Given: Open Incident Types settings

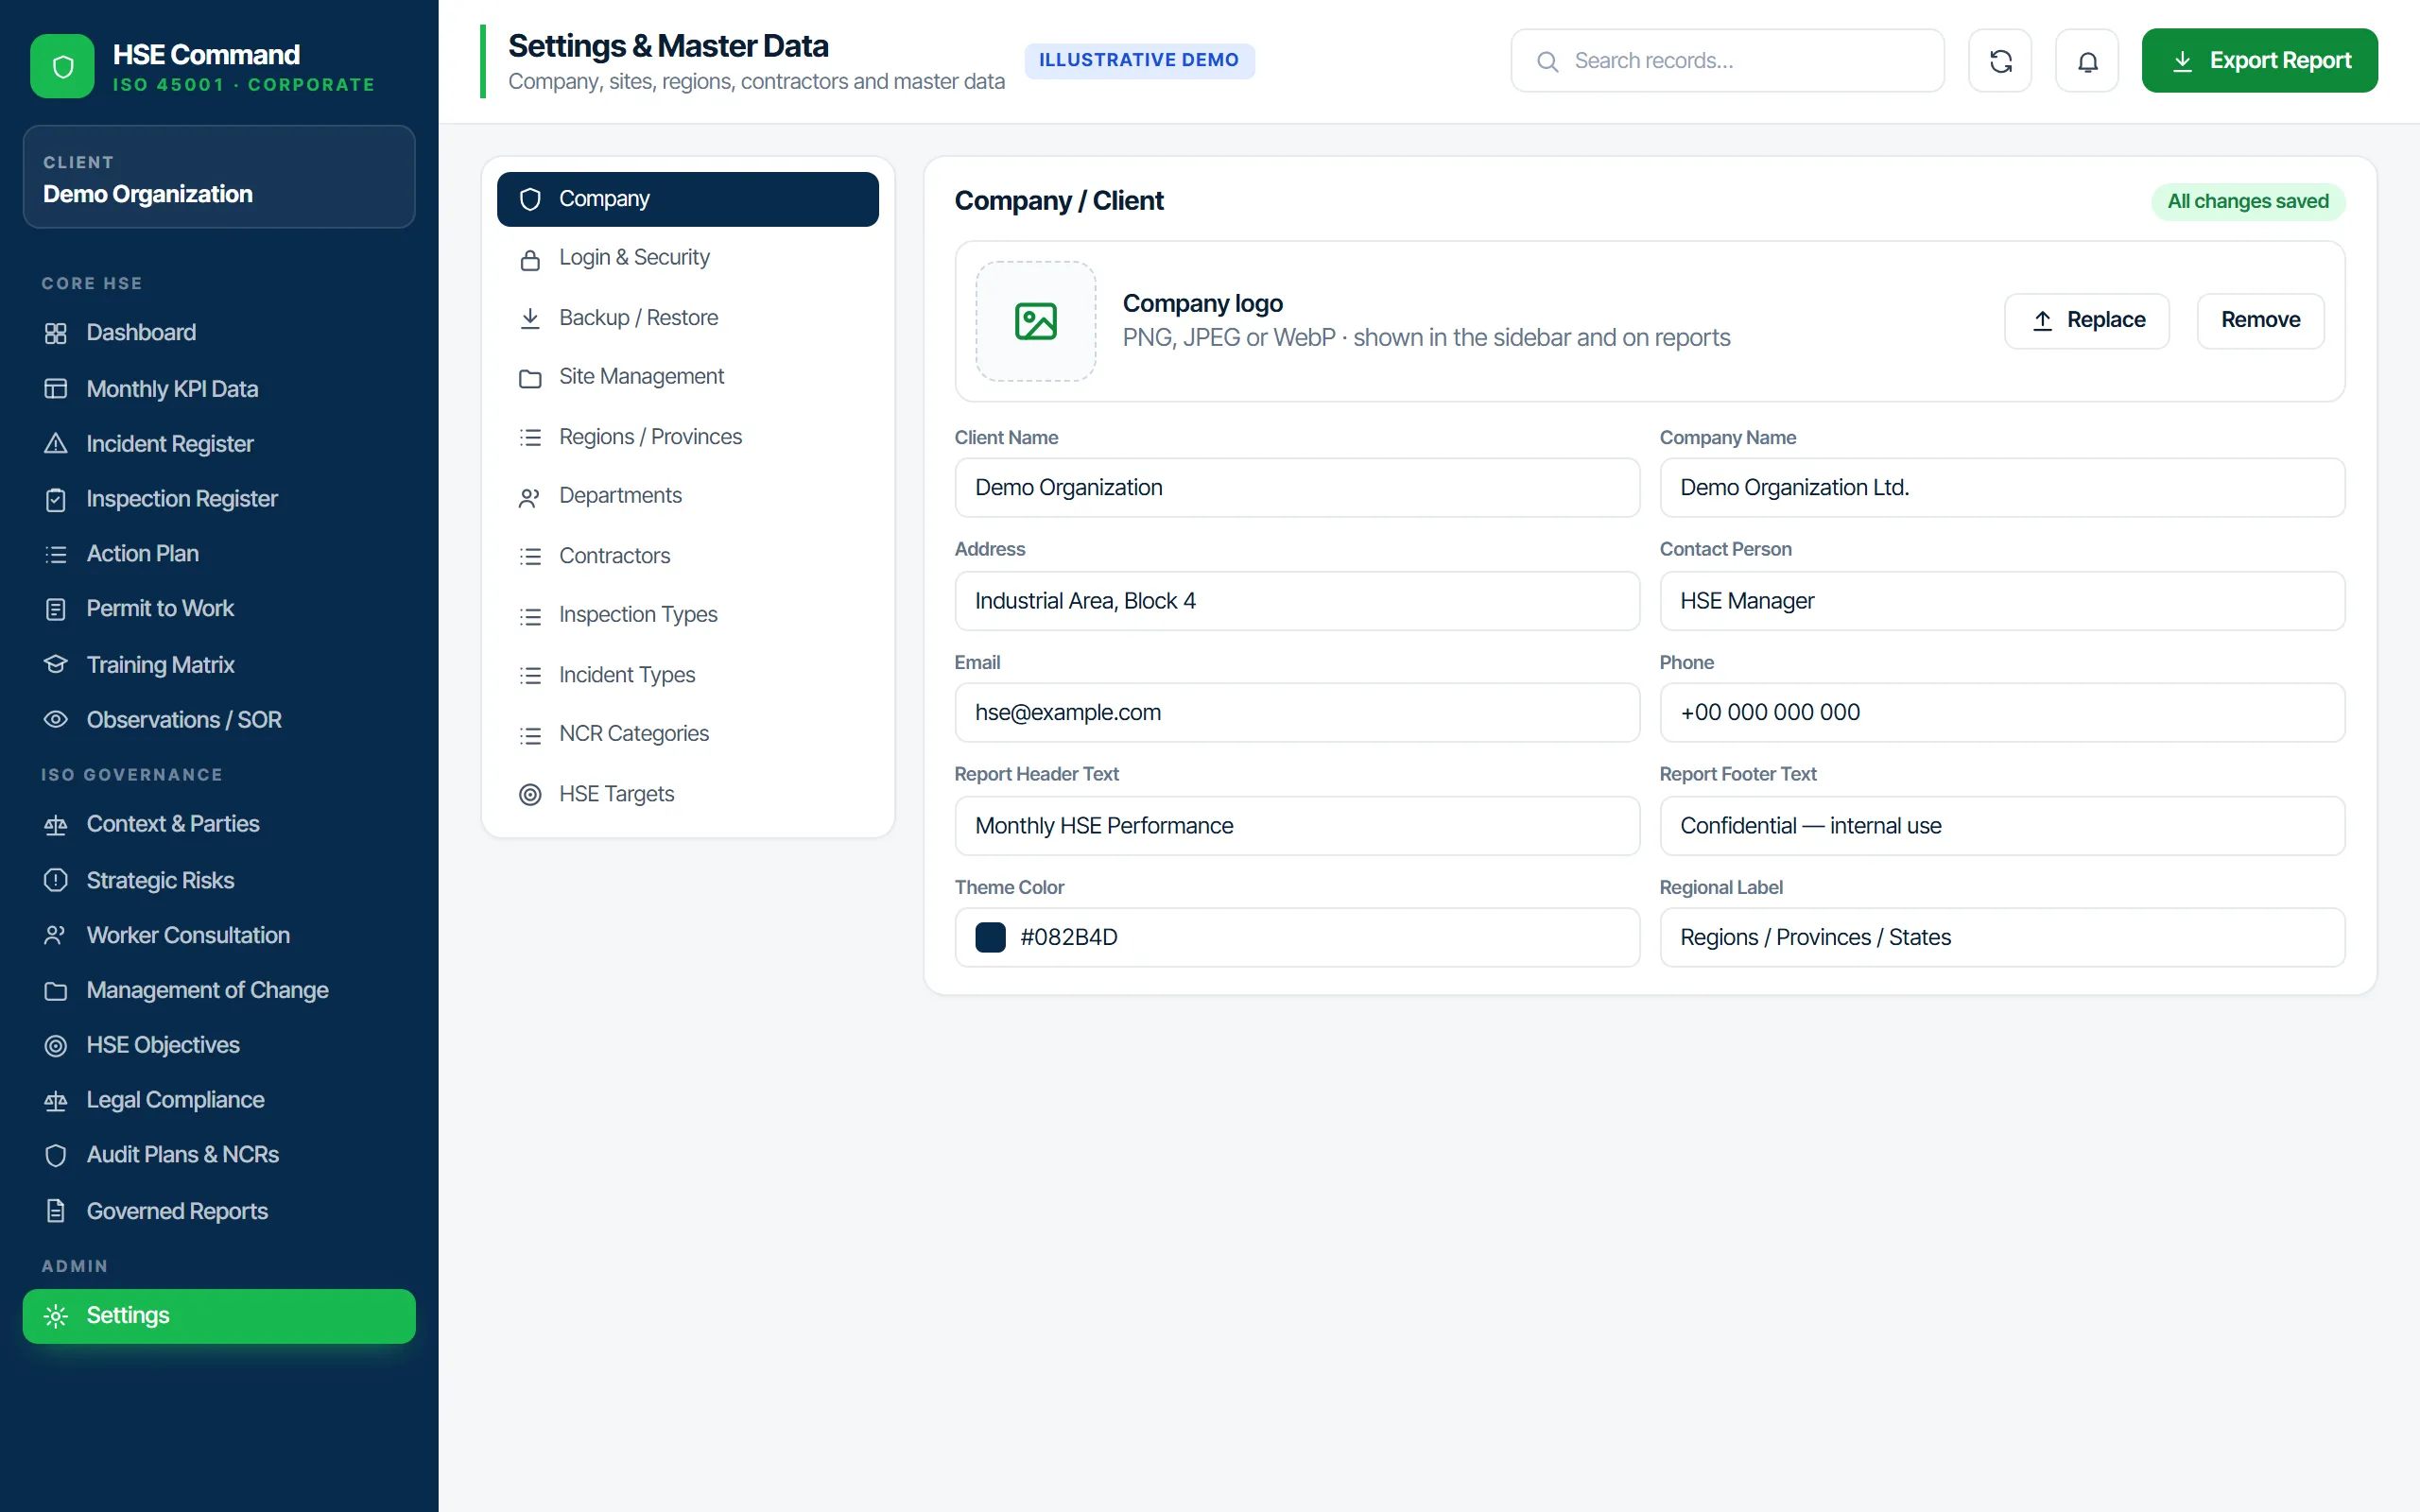Looking at the screenshot, I should (x=688, y=675).
